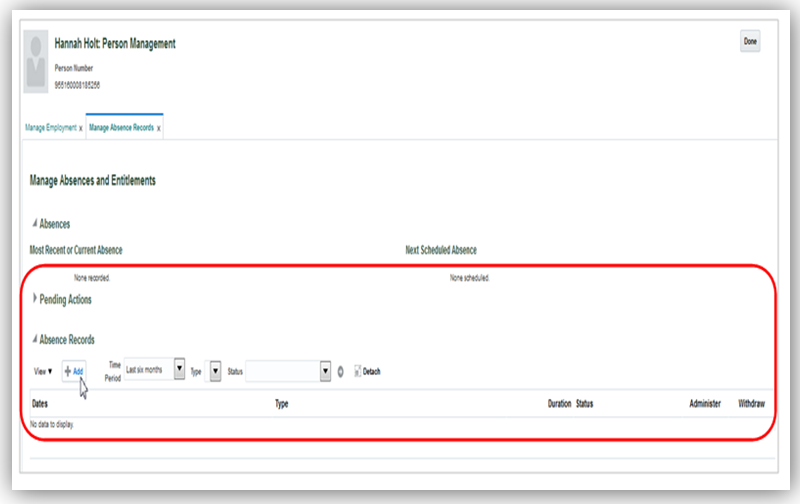Image resolution: width=800 pixels, height=504 pixels.
Task: Switch to Manage Employment tab
Action: tap(51, 128)
